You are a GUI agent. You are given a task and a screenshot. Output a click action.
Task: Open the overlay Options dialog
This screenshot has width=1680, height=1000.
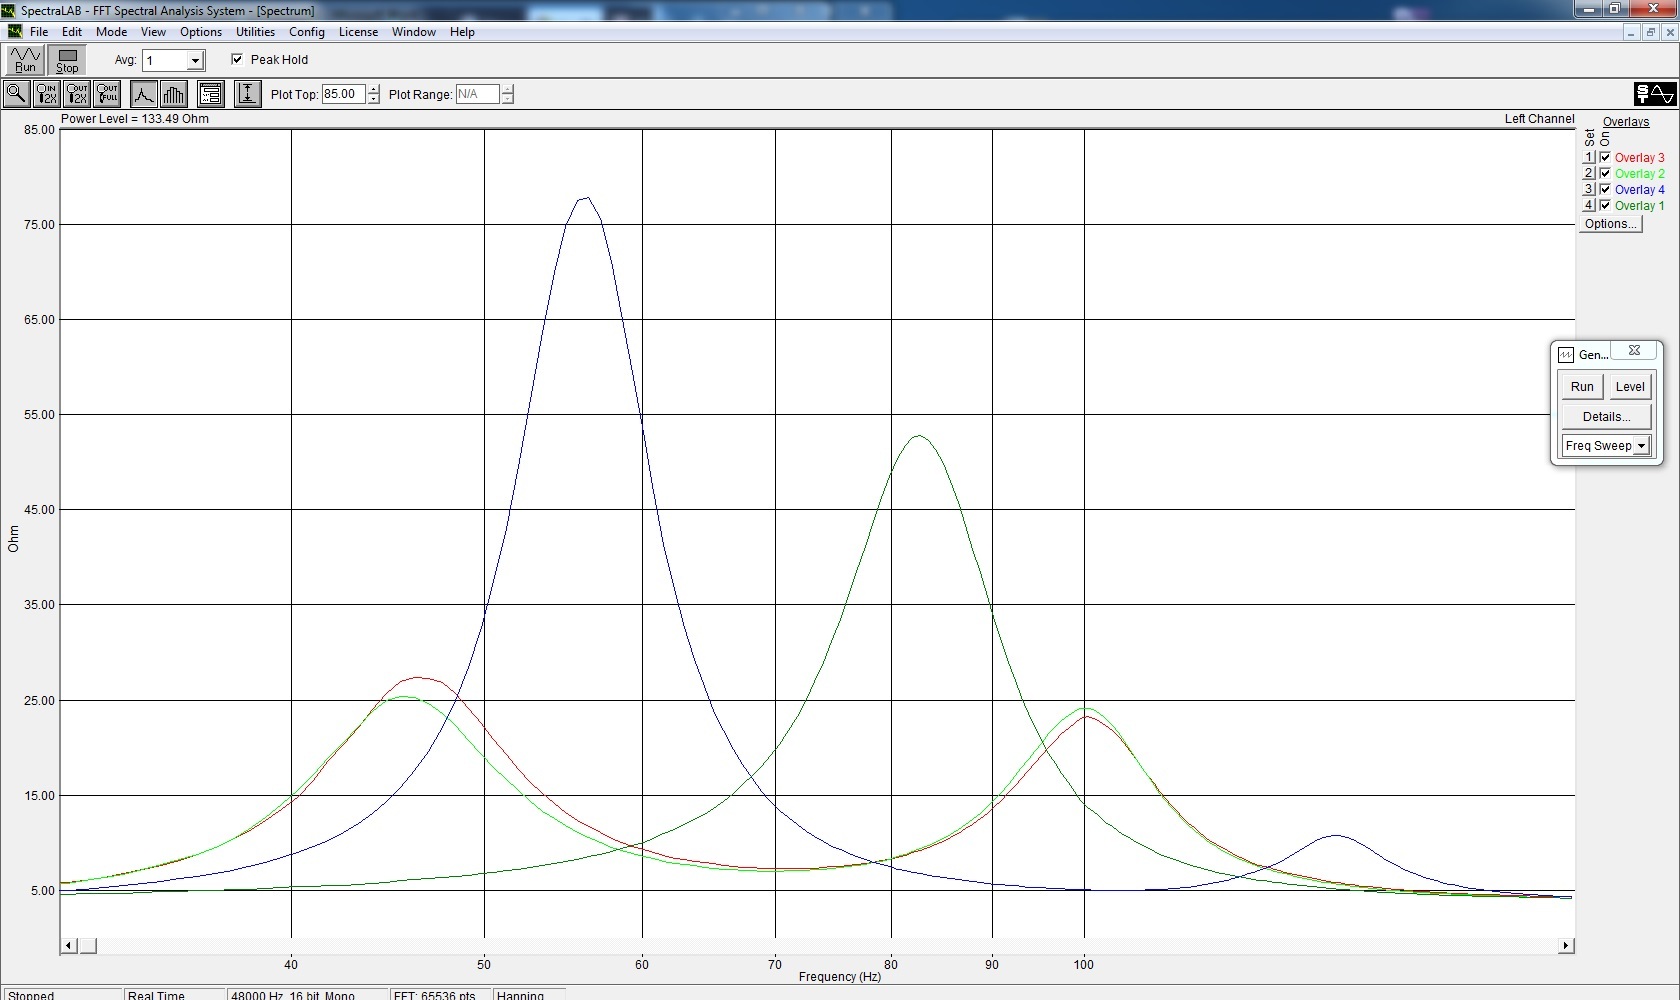pyautogui.click(x=1611, y=224)
